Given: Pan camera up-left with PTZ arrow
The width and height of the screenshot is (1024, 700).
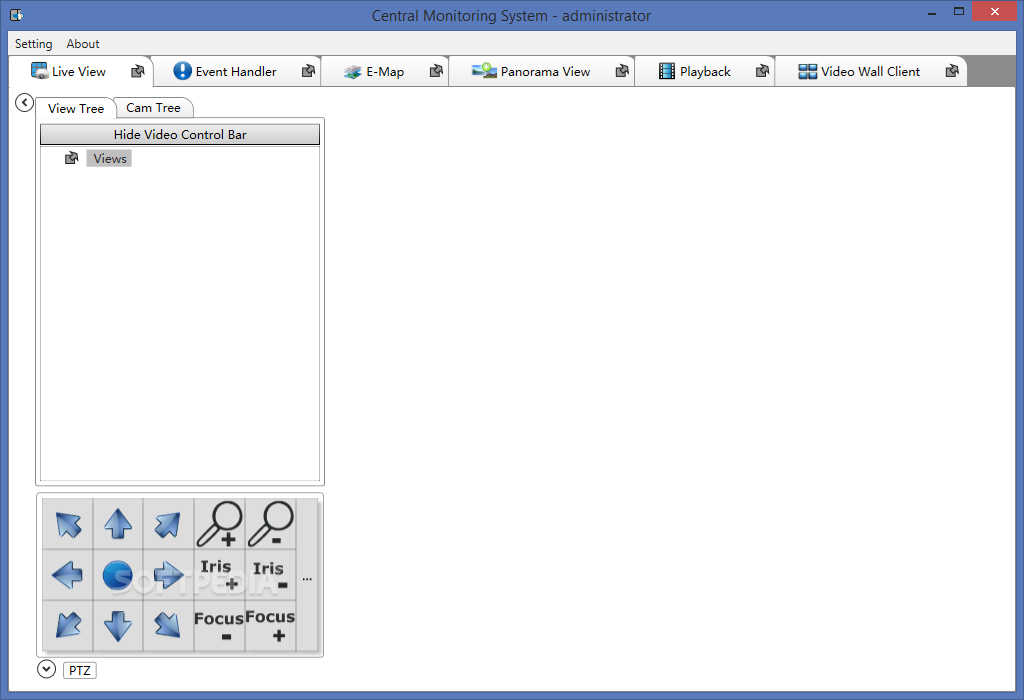Looking at the screenshot, I should [68, 524].
